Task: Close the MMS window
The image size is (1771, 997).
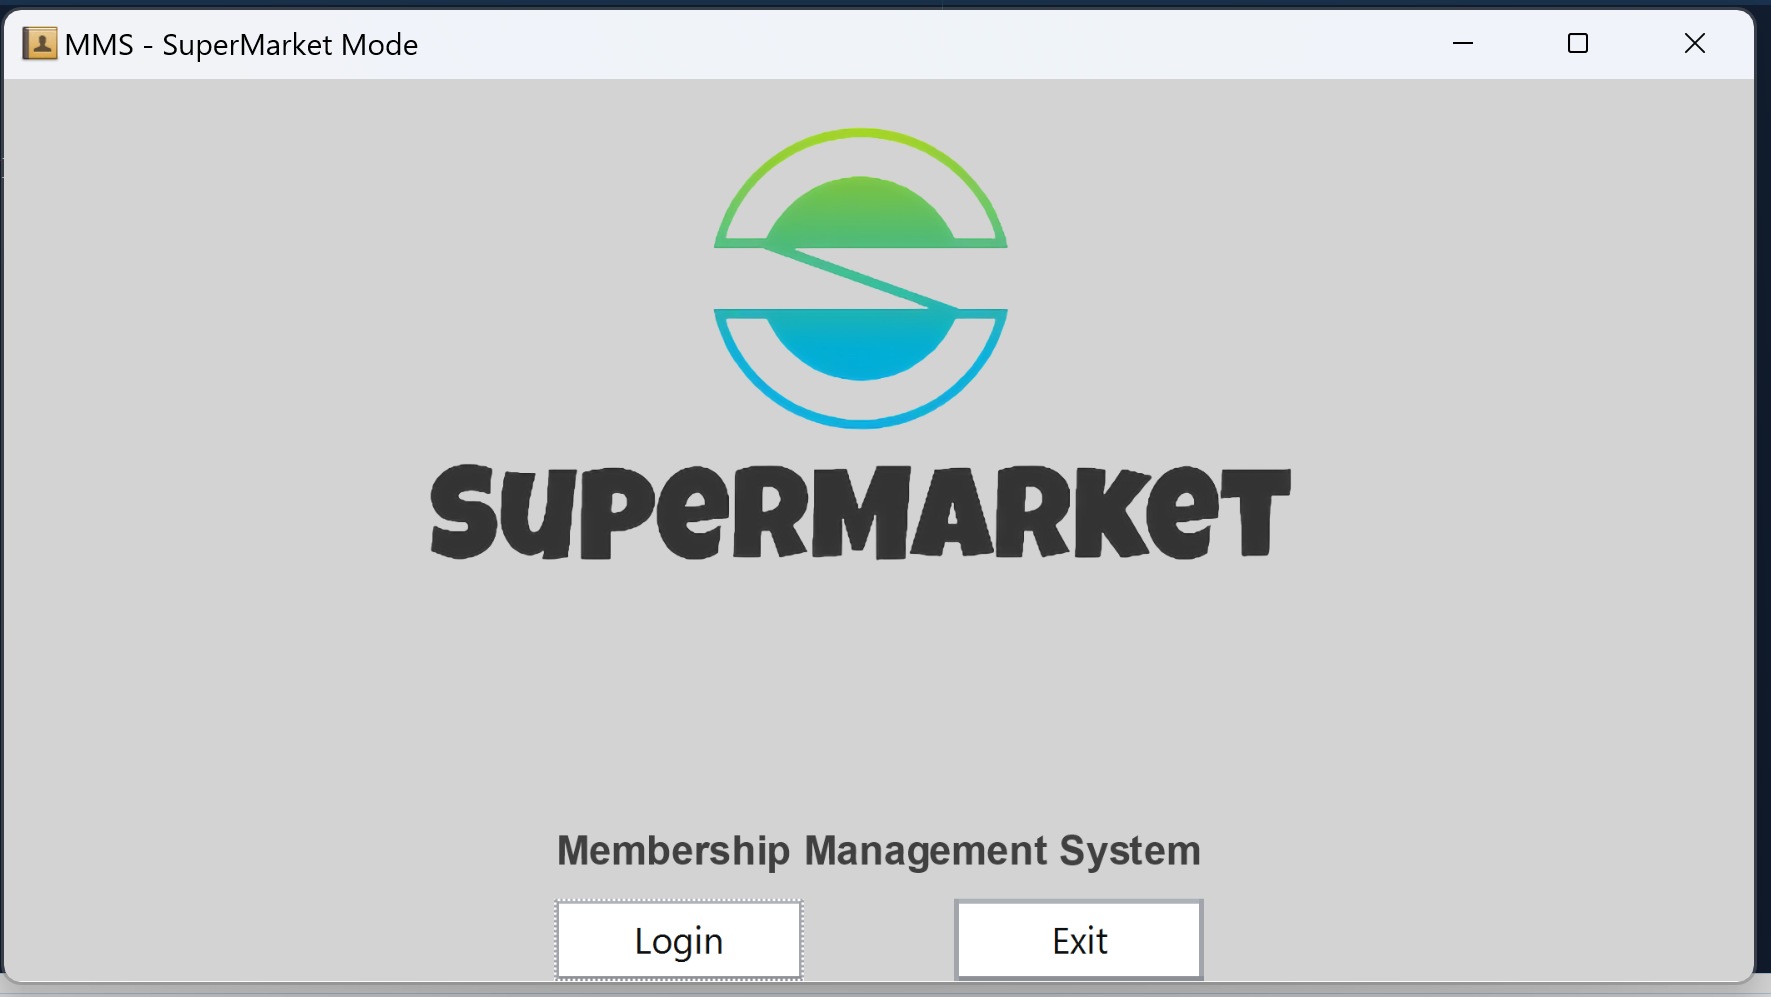Action: pyautogui.click(x=1695, y=44)
